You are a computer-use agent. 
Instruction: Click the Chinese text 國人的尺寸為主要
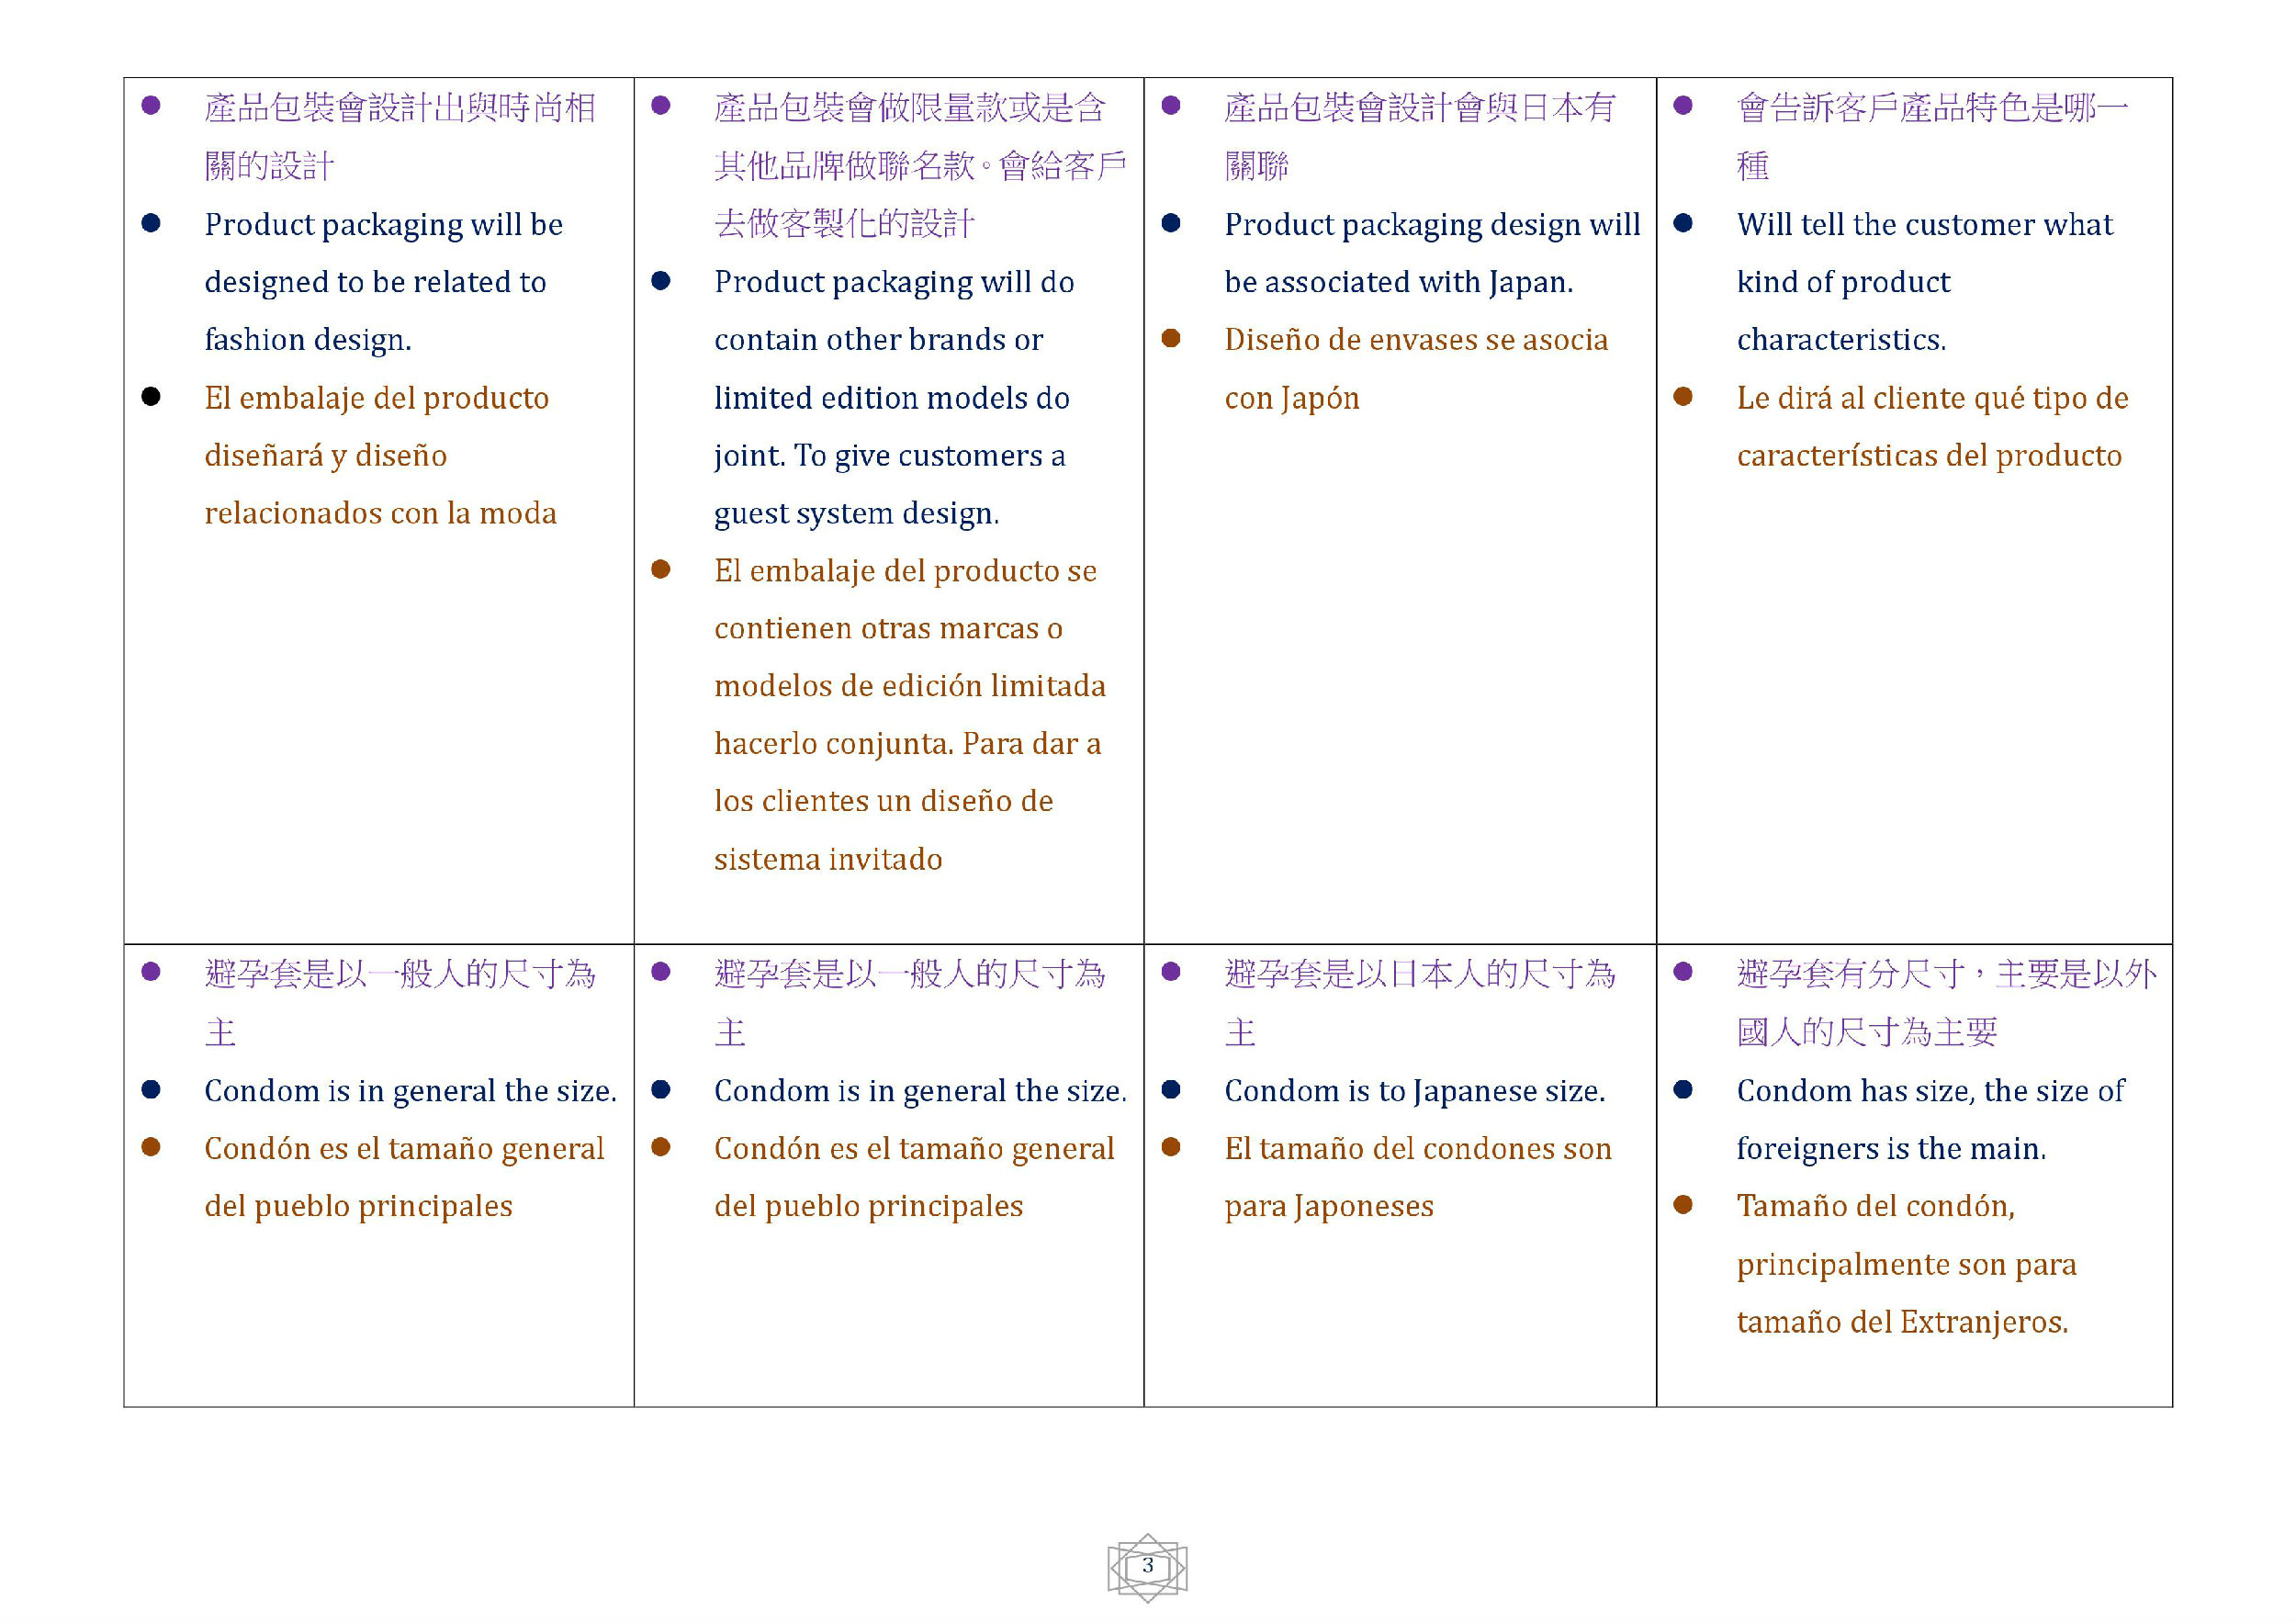(1867, 1032)
